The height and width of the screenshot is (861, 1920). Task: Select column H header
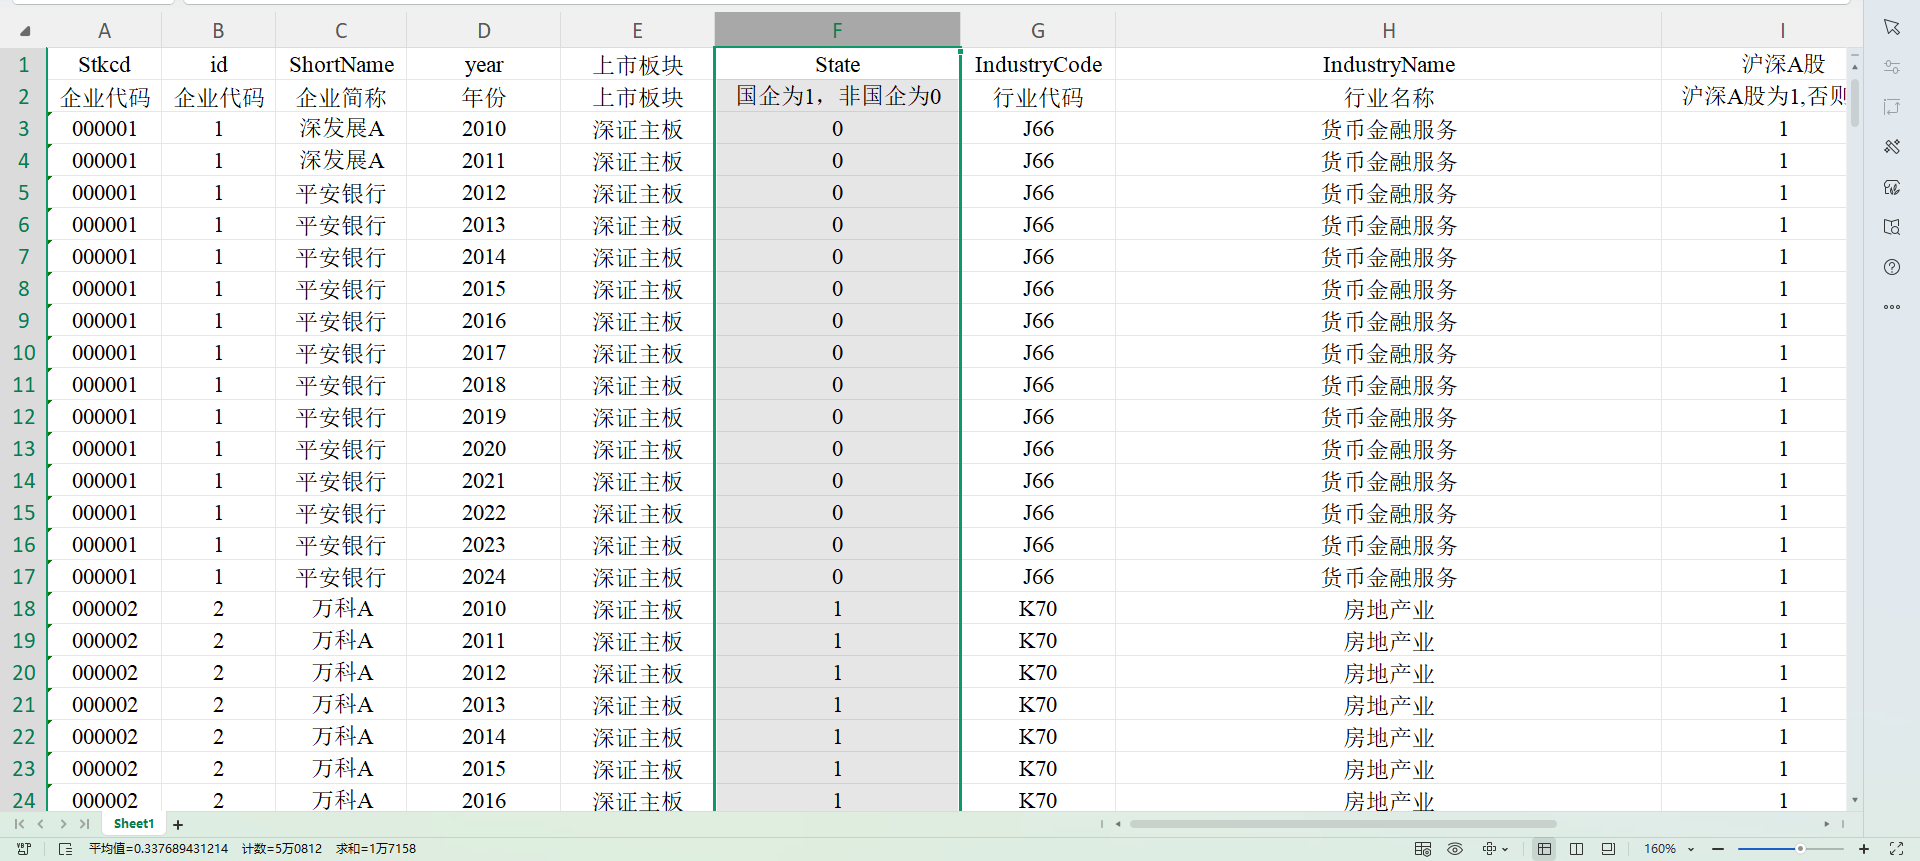click(1388, 31)
